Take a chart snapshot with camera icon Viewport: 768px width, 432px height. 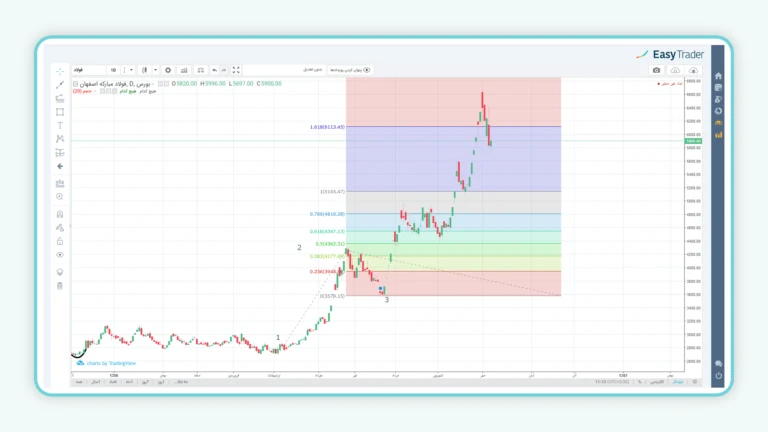(x=656, y=70)
